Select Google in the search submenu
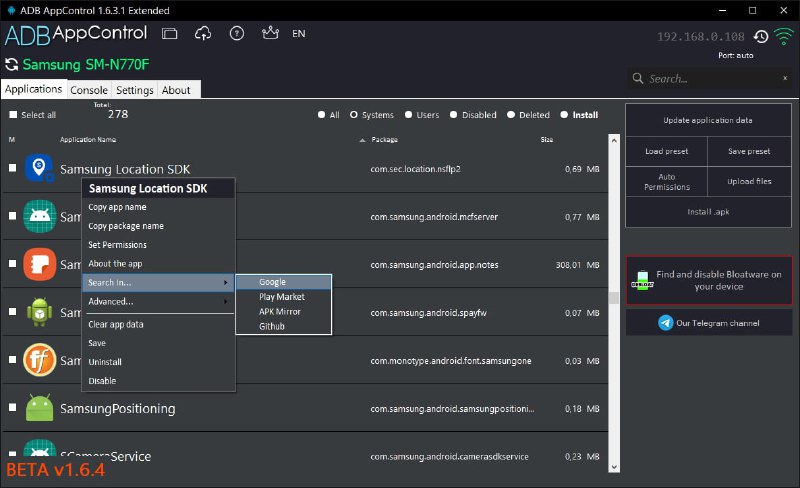Viewport: 800px width, 488px height. coord(284,282)
